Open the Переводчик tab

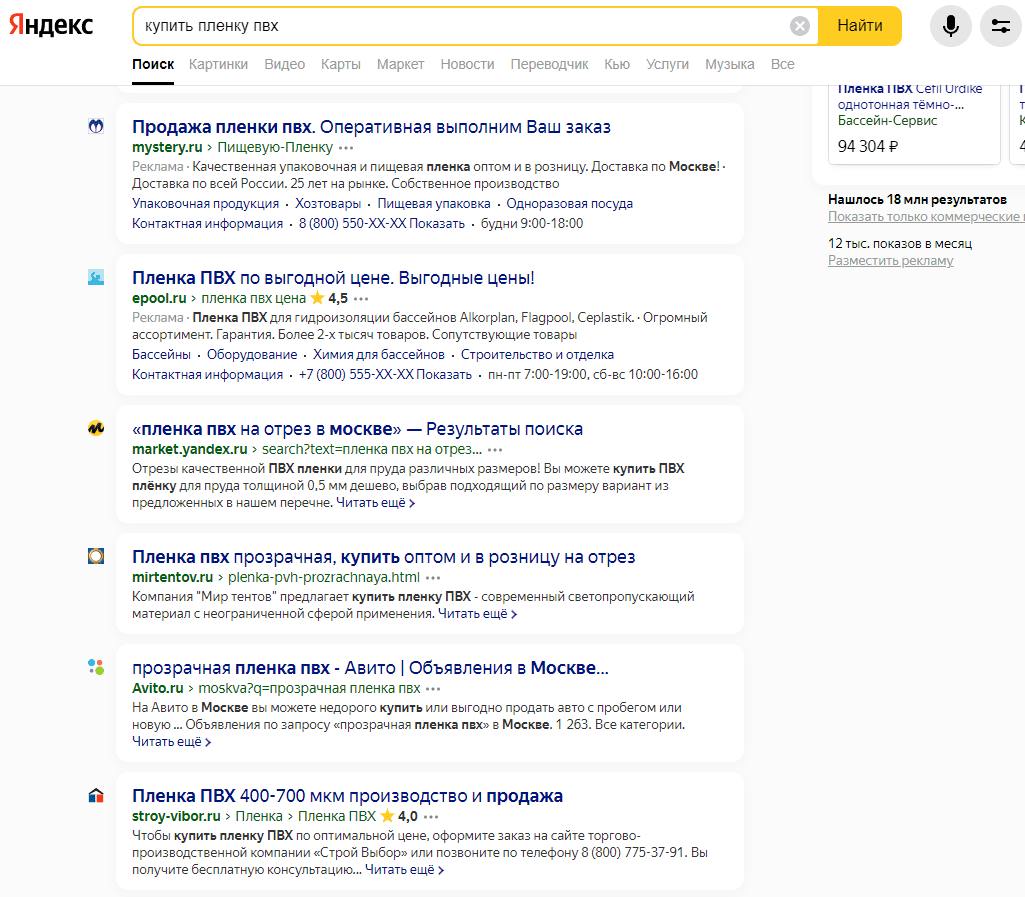point(549,64)
